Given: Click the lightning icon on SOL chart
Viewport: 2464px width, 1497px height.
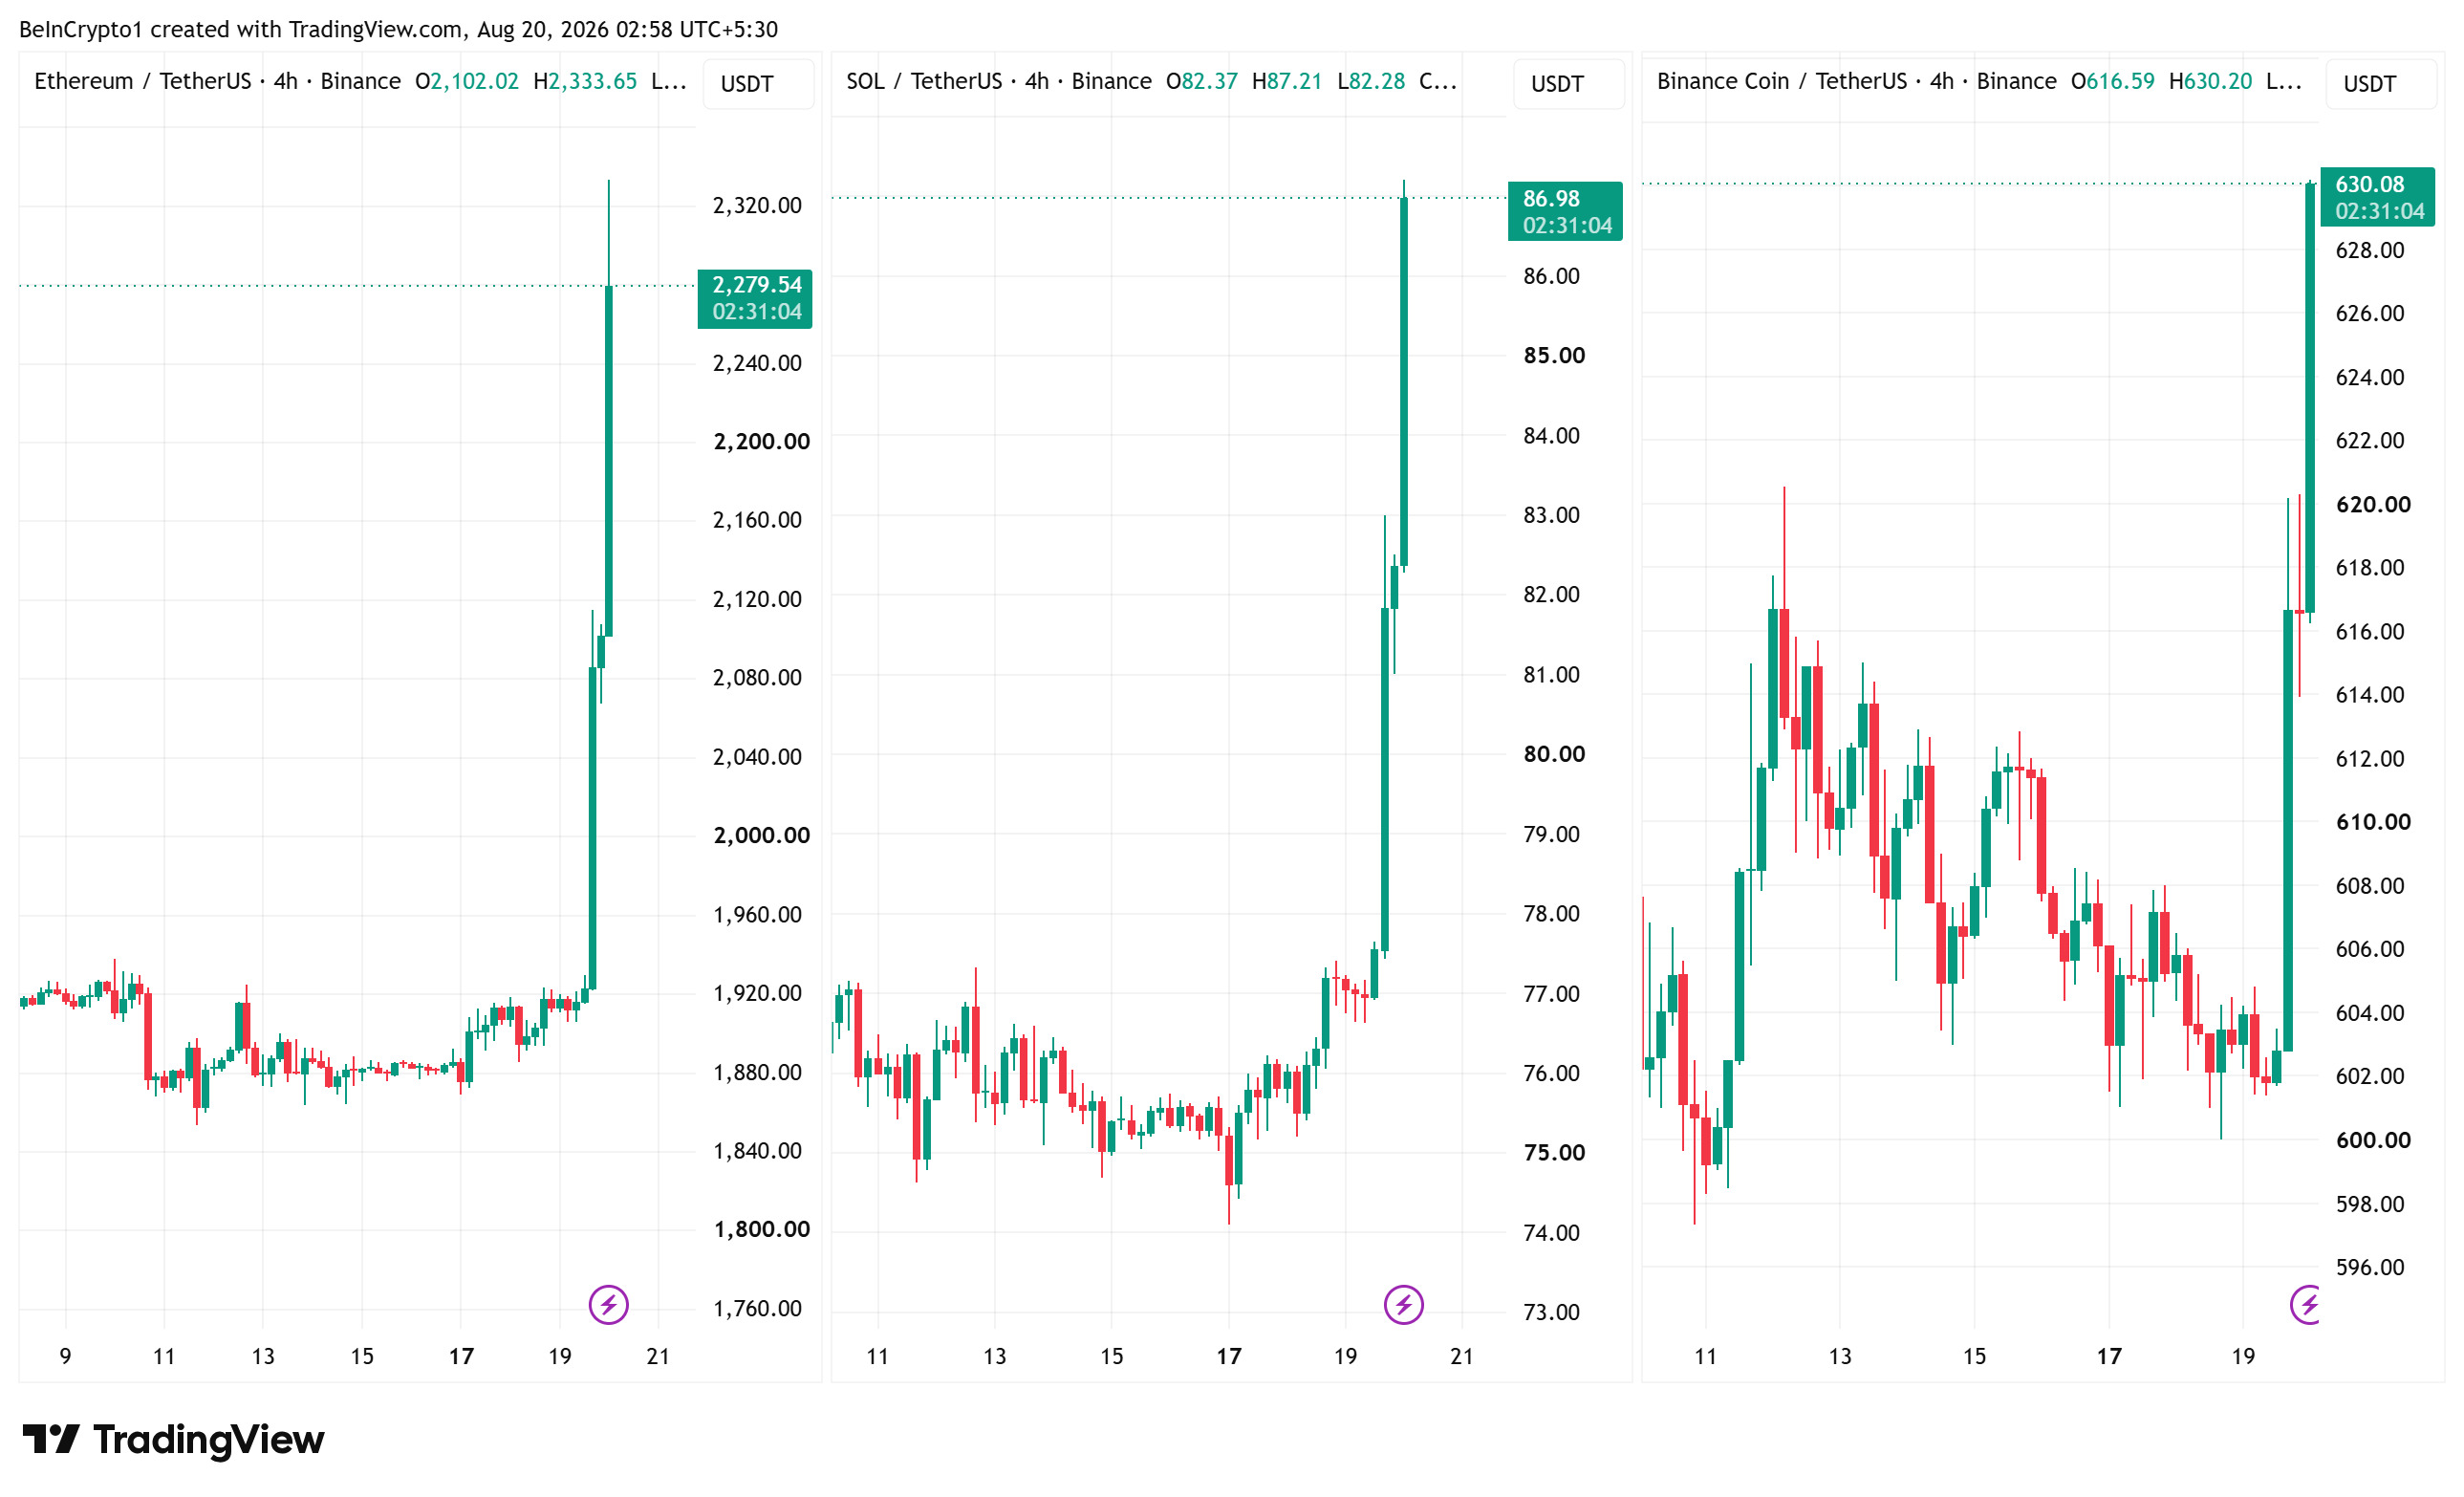Looking at the screenshot, I should [x=1403, y=1304].
